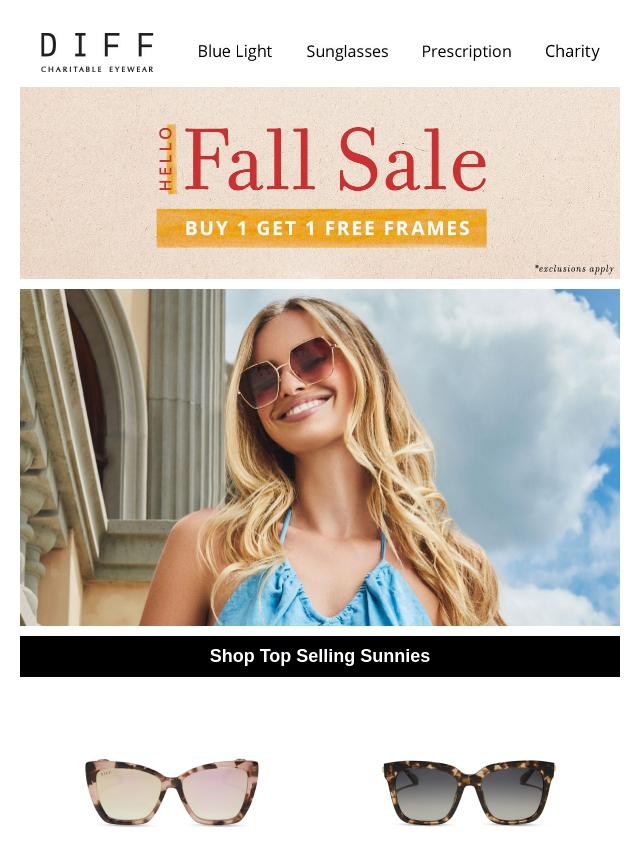Click the exclusions apply fine print
This screenshot has width=640, height=854.
[x=574, y=269]
